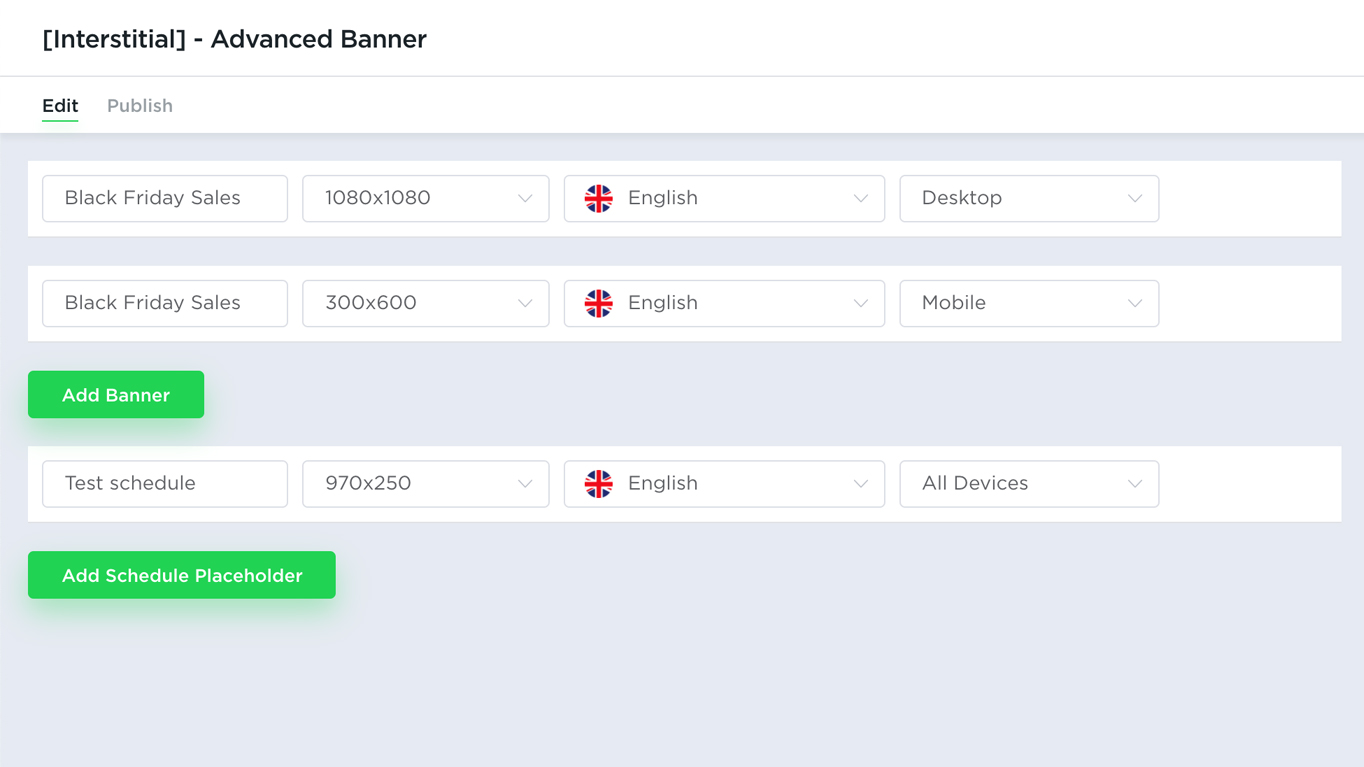Click the chevron arrow in the All Devices dropdown
1364x767 pixels.
1135,484
